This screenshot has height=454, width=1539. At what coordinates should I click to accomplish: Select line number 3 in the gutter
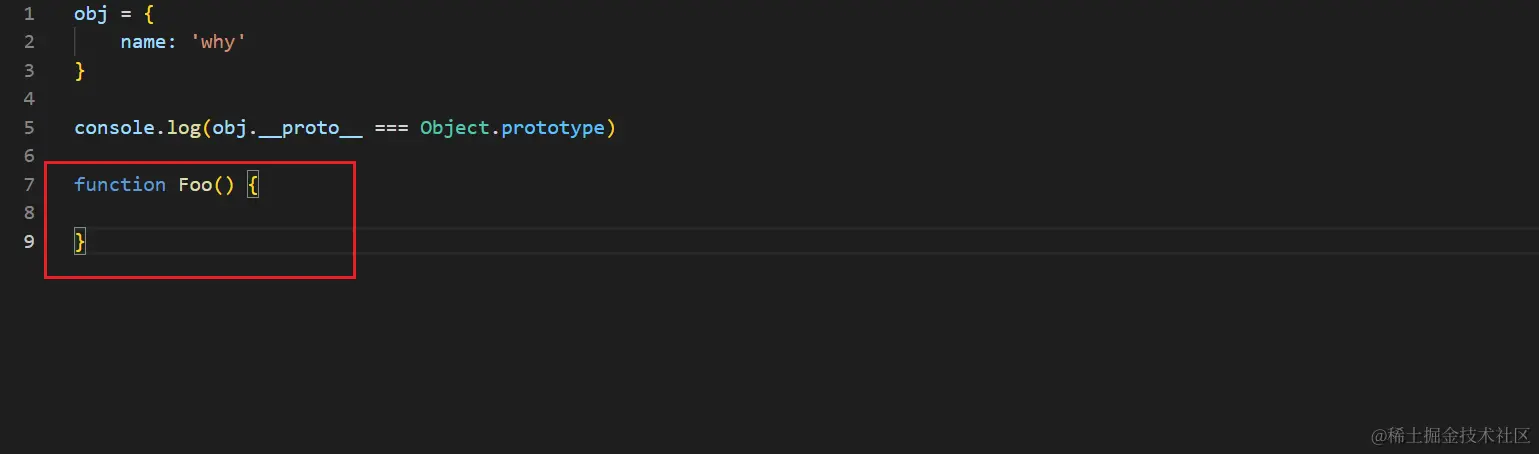tap(28, 71)
